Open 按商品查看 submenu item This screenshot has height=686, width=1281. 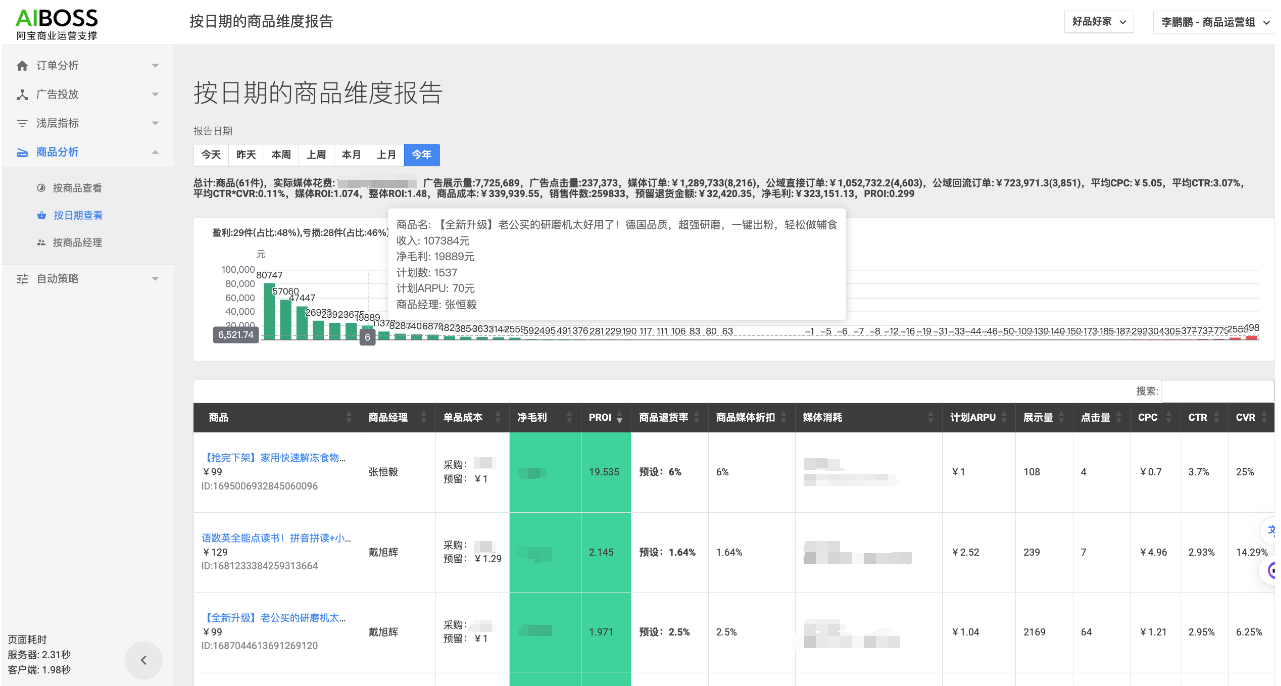coord(77,188)
